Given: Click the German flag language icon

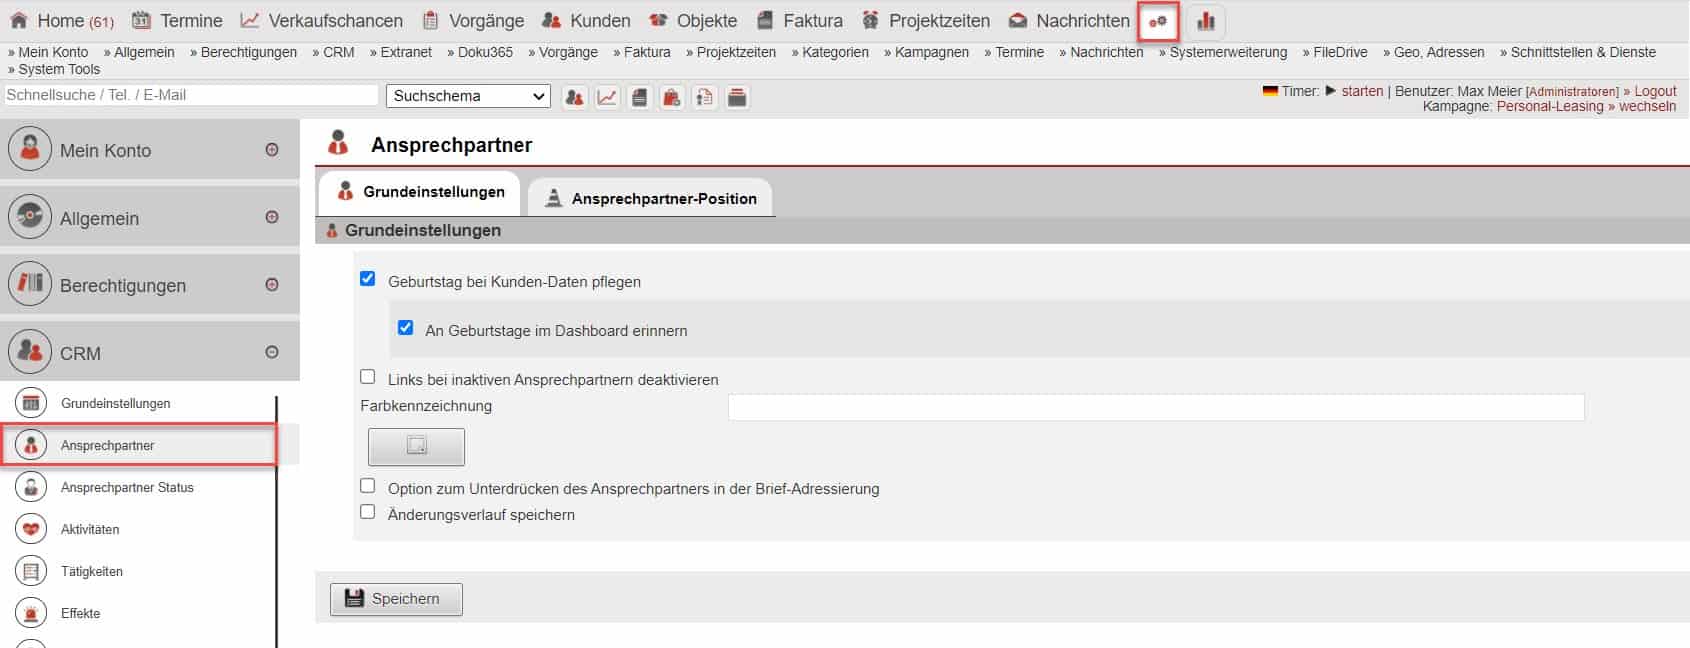Looking at the screenshot, I should (x=1270, y=91).
